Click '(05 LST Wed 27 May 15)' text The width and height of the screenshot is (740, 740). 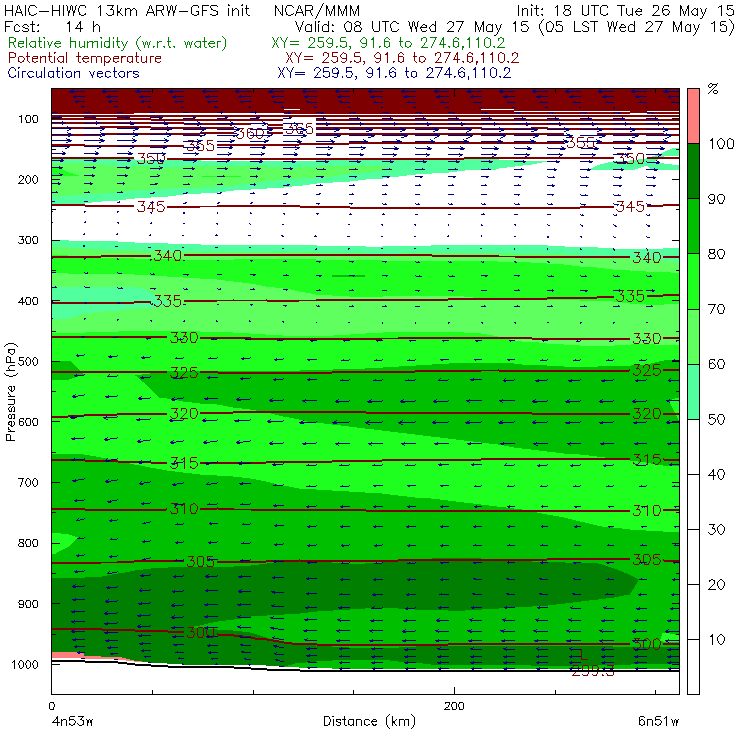pos(637,26)
